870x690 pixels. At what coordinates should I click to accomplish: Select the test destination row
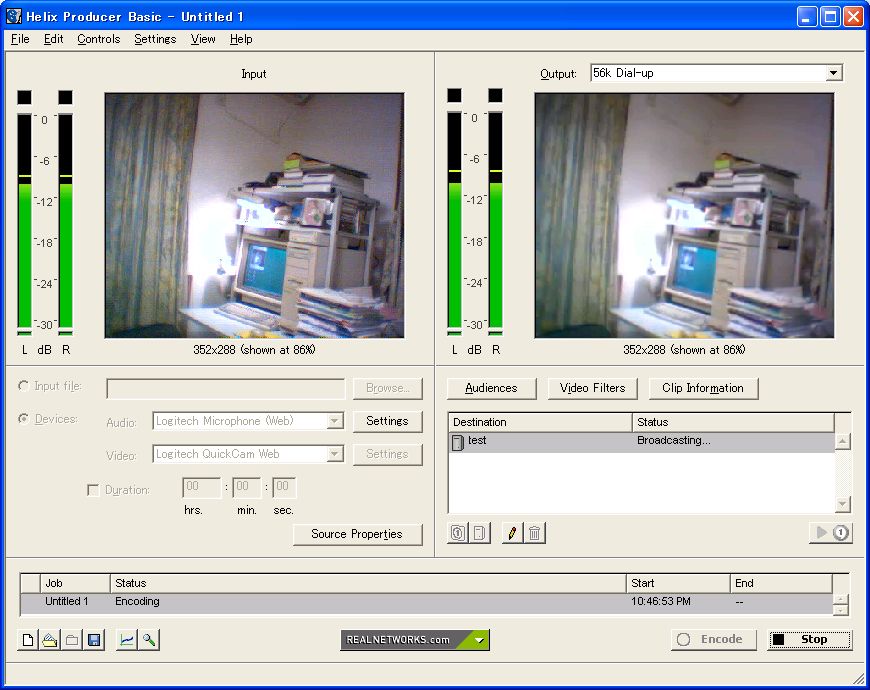[x=540, y=441]
